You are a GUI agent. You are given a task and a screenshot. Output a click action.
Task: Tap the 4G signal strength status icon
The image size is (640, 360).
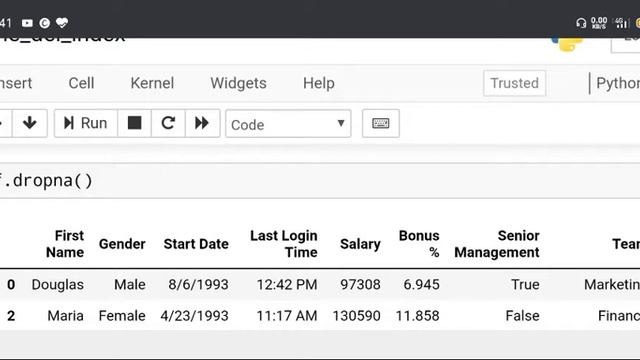pos(621,23)
